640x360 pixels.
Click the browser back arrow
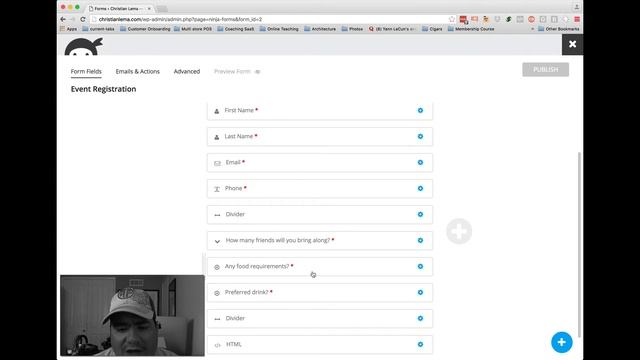[63, 19]
